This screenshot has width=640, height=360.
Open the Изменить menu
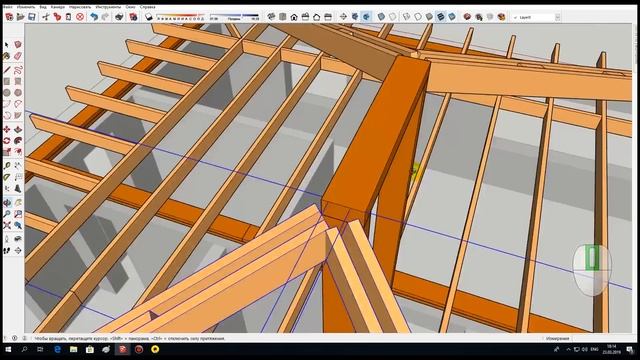(x=26, y=7)
